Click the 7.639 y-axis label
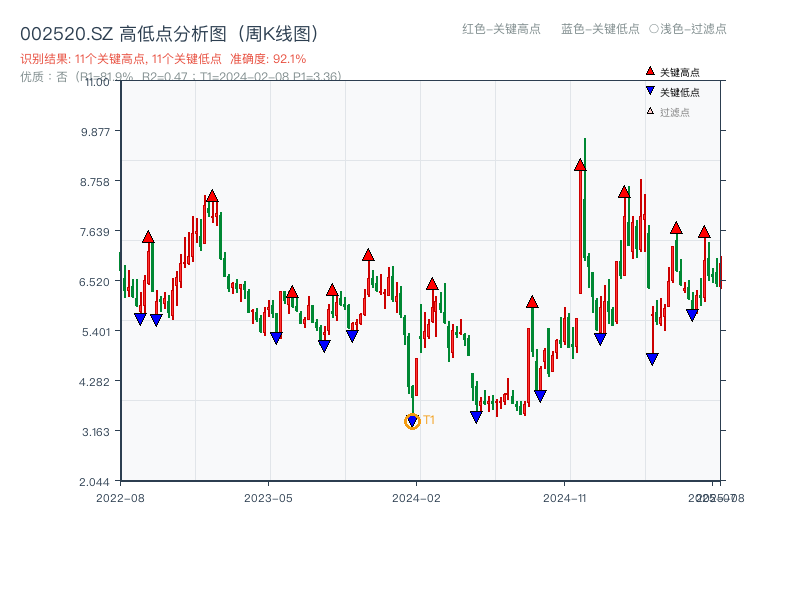 (95, 232)
